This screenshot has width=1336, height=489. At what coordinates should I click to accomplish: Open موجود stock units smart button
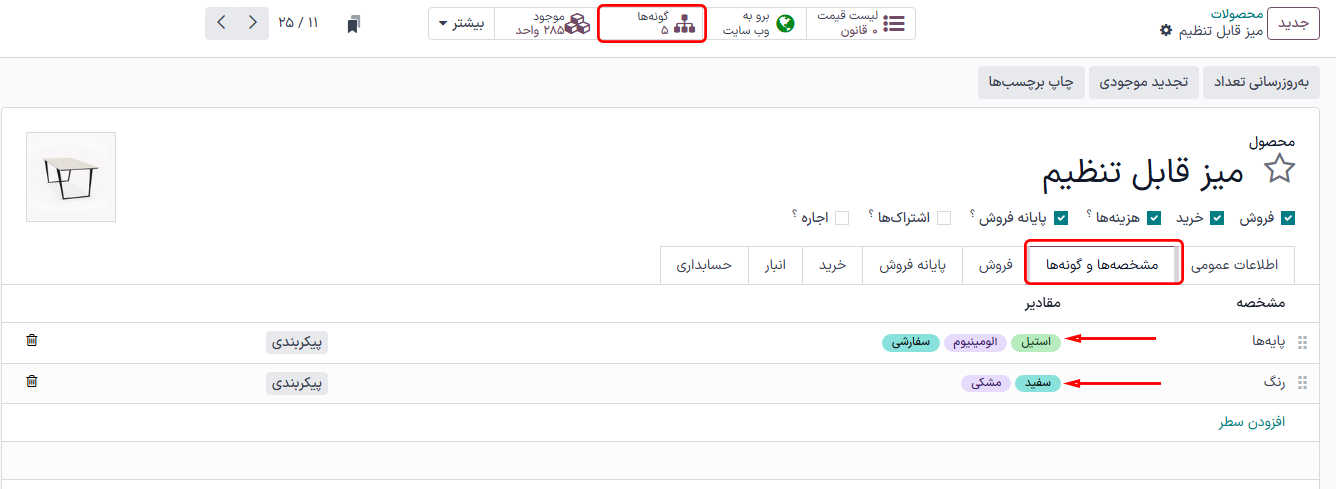click(552, 24)
